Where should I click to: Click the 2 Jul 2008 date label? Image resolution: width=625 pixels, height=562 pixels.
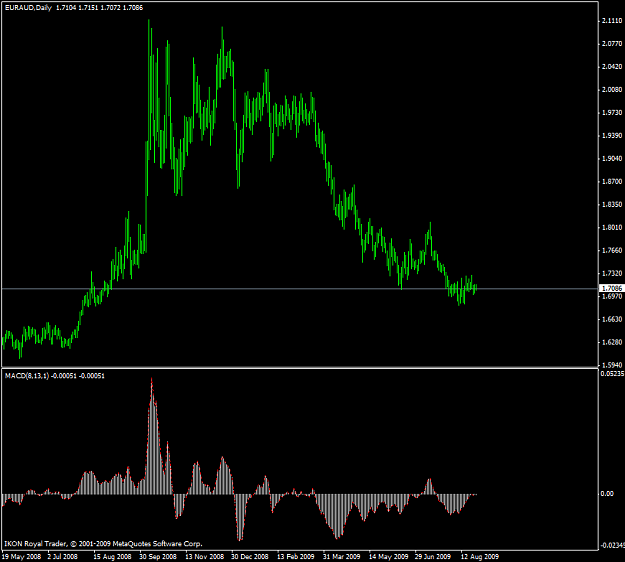[x=63, y=556]
